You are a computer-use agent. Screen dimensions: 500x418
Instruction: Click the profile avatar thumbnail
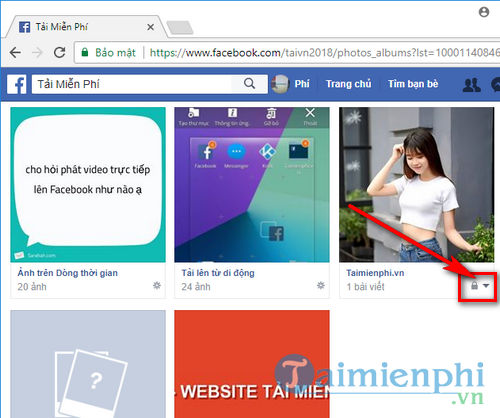(280, 84)
